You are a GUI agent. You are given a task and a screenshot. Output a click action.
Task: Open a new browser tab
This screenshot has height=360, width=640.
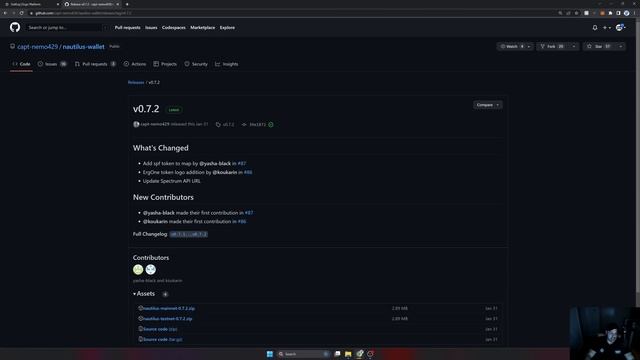click(x=127, y=4)
